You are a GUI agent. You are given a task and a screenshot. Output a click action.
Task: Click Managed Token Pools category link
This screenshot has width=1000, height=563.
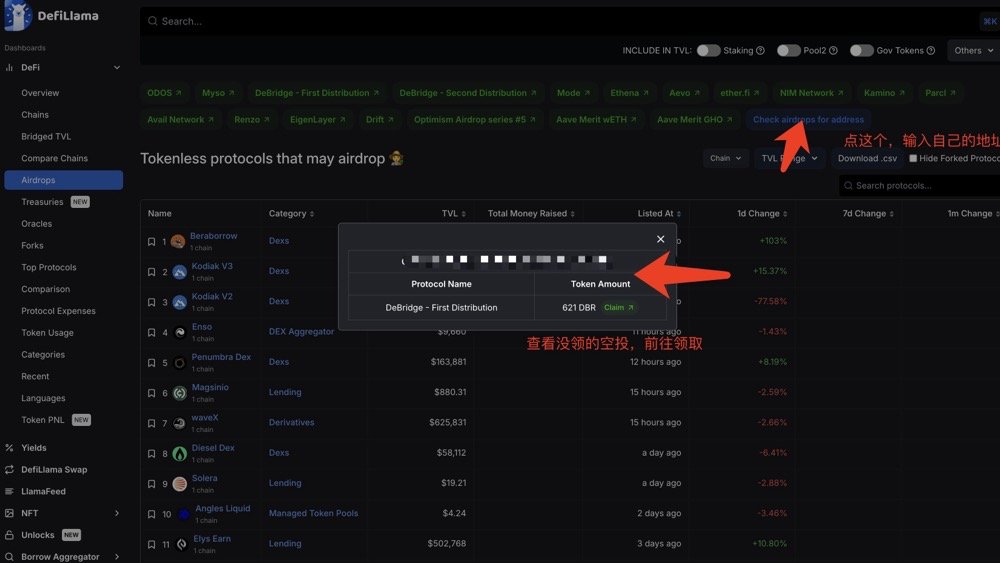coord(313,513)
